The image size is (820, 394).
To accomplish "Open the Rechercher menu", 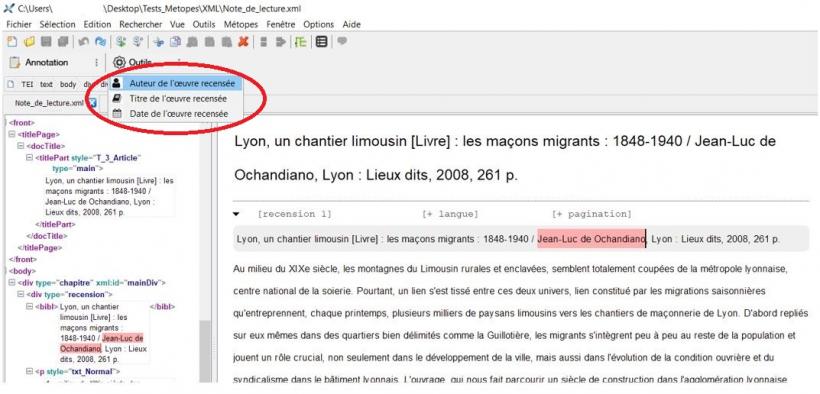I will 141,25.
